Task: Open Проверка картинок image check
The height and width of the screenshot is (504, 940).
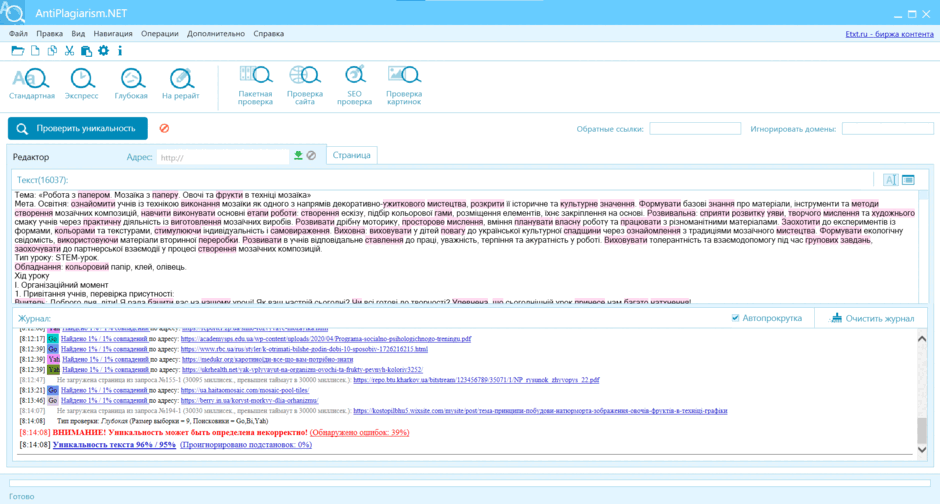Action: coord(404,85)
